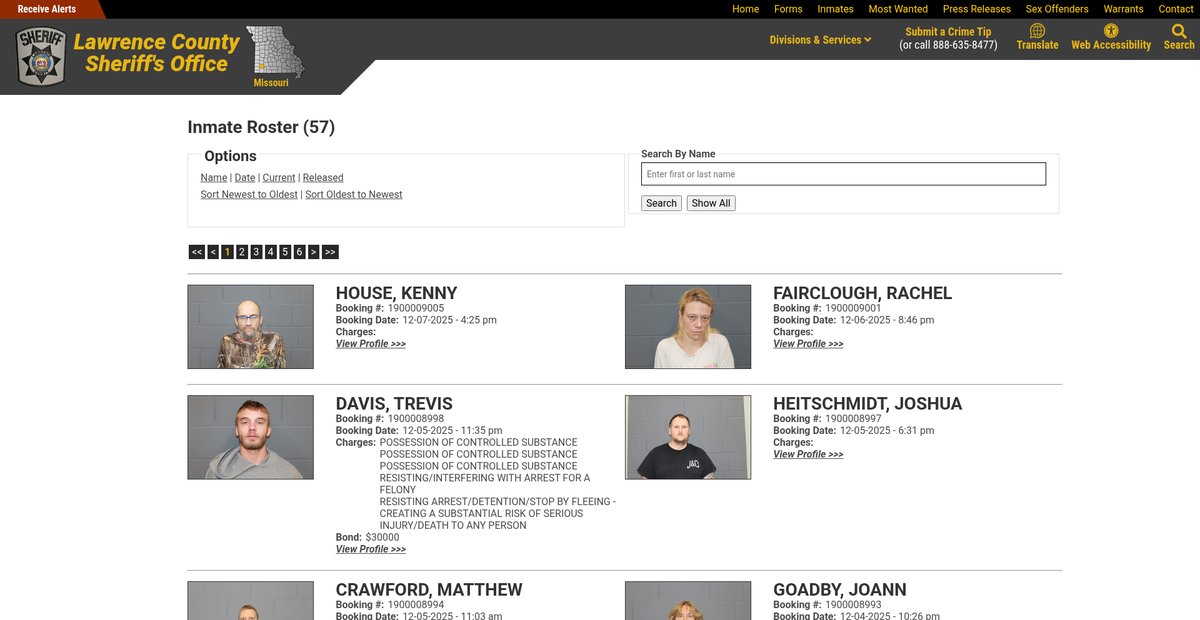The height and width of the screenshot is (620, 1200).
Task: Open the Home menu item
Action: [745, 9]
